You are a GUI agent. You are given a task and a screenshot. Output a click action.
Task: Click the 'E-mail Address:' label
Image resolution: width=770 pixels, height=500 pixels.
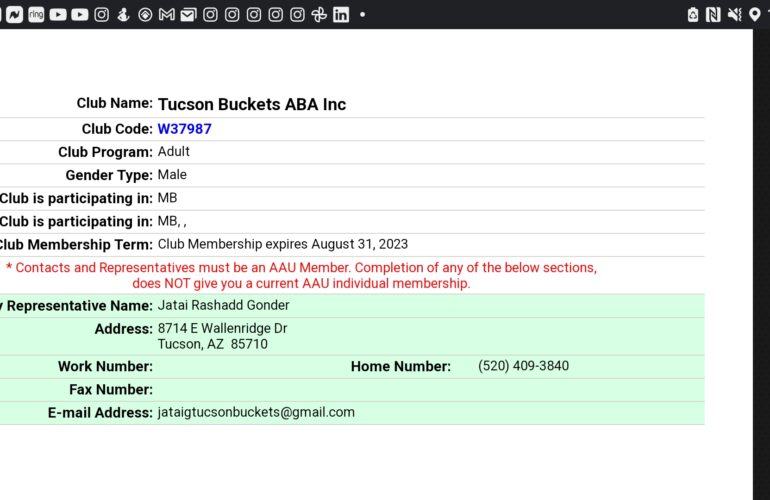100,413
